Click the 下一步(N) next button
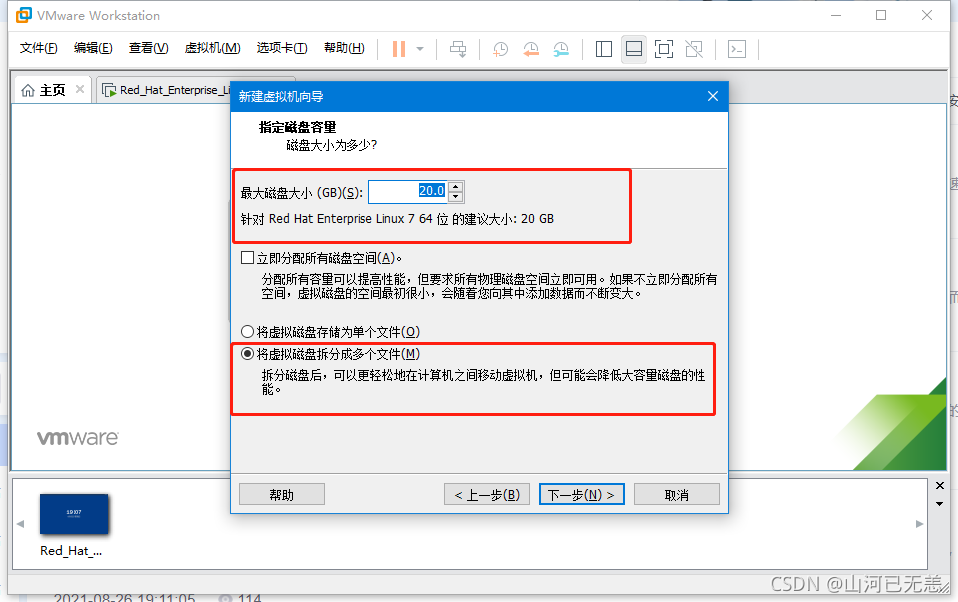958x602 pixels. click(x=582, y=494)
